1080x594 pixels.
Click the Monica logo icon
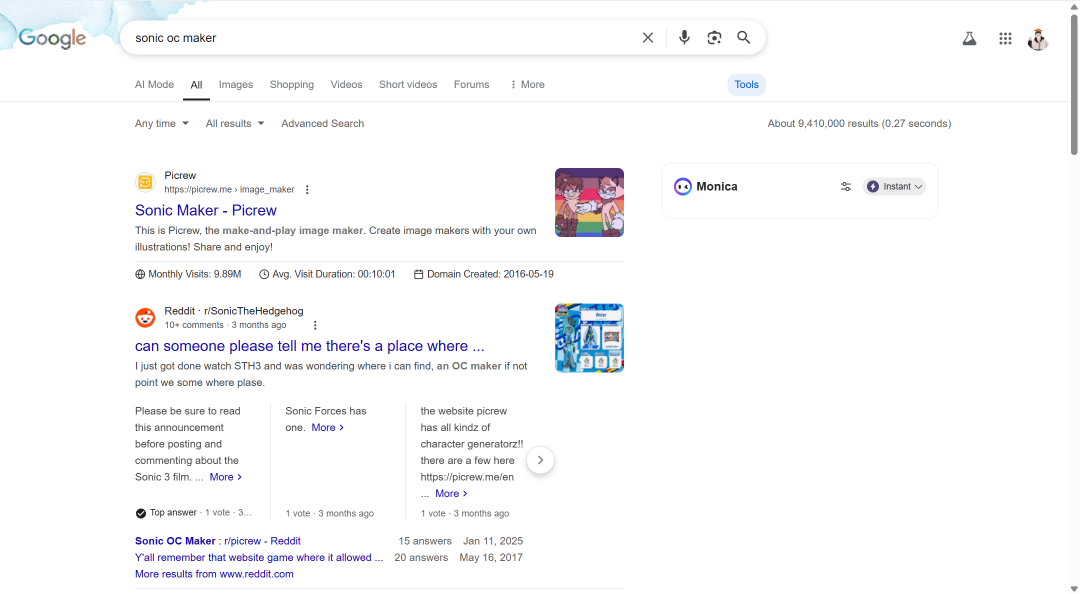[x=683, y=187]
